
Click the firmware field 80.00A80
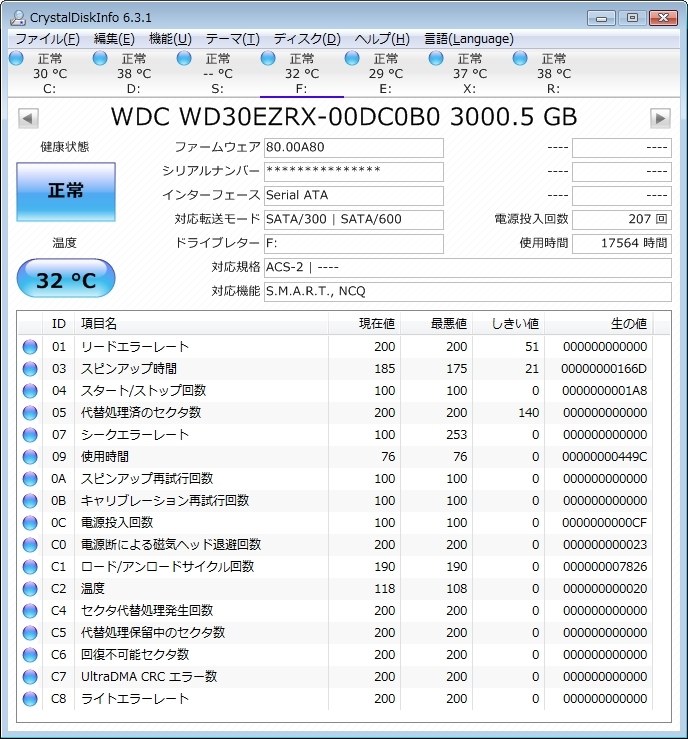[x=353, y=148]
